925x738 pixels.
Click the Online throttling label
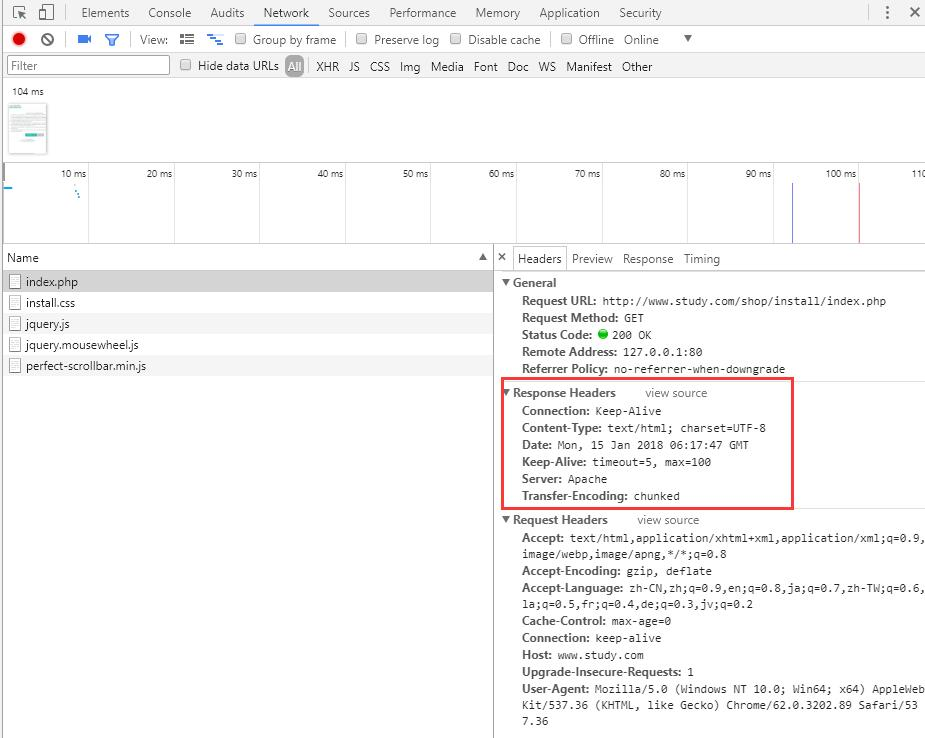[x=641, y=40]
